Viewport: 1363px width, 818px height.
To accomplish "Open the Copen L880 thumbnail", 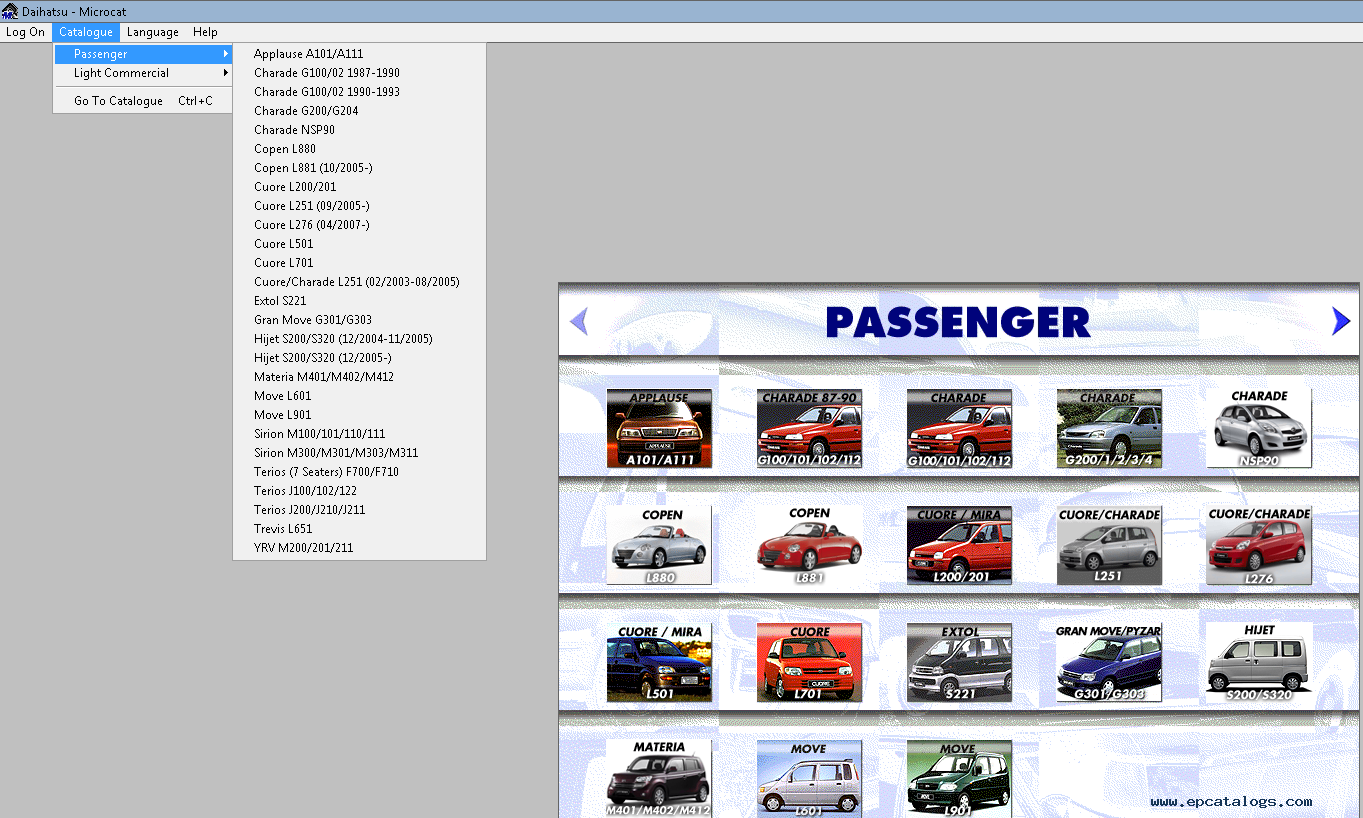I will click(x=659, y=545).
